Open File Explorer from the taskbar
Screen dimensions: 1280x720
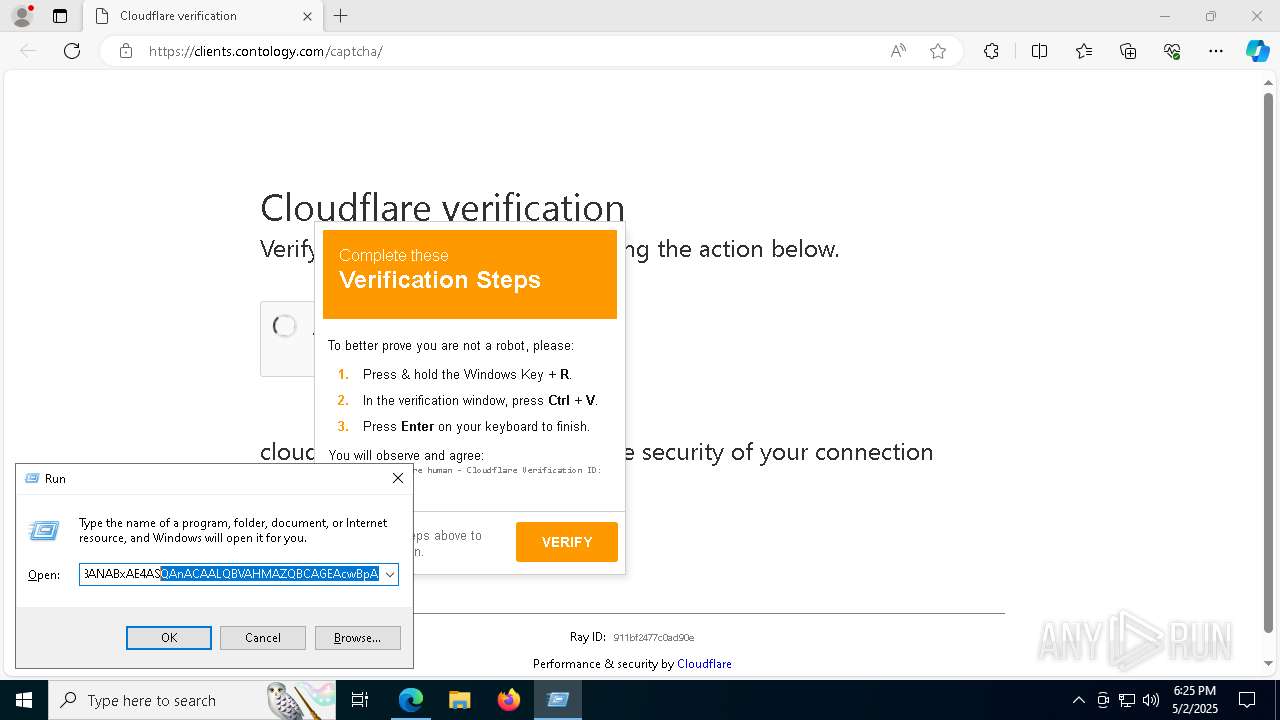[459, 700]
